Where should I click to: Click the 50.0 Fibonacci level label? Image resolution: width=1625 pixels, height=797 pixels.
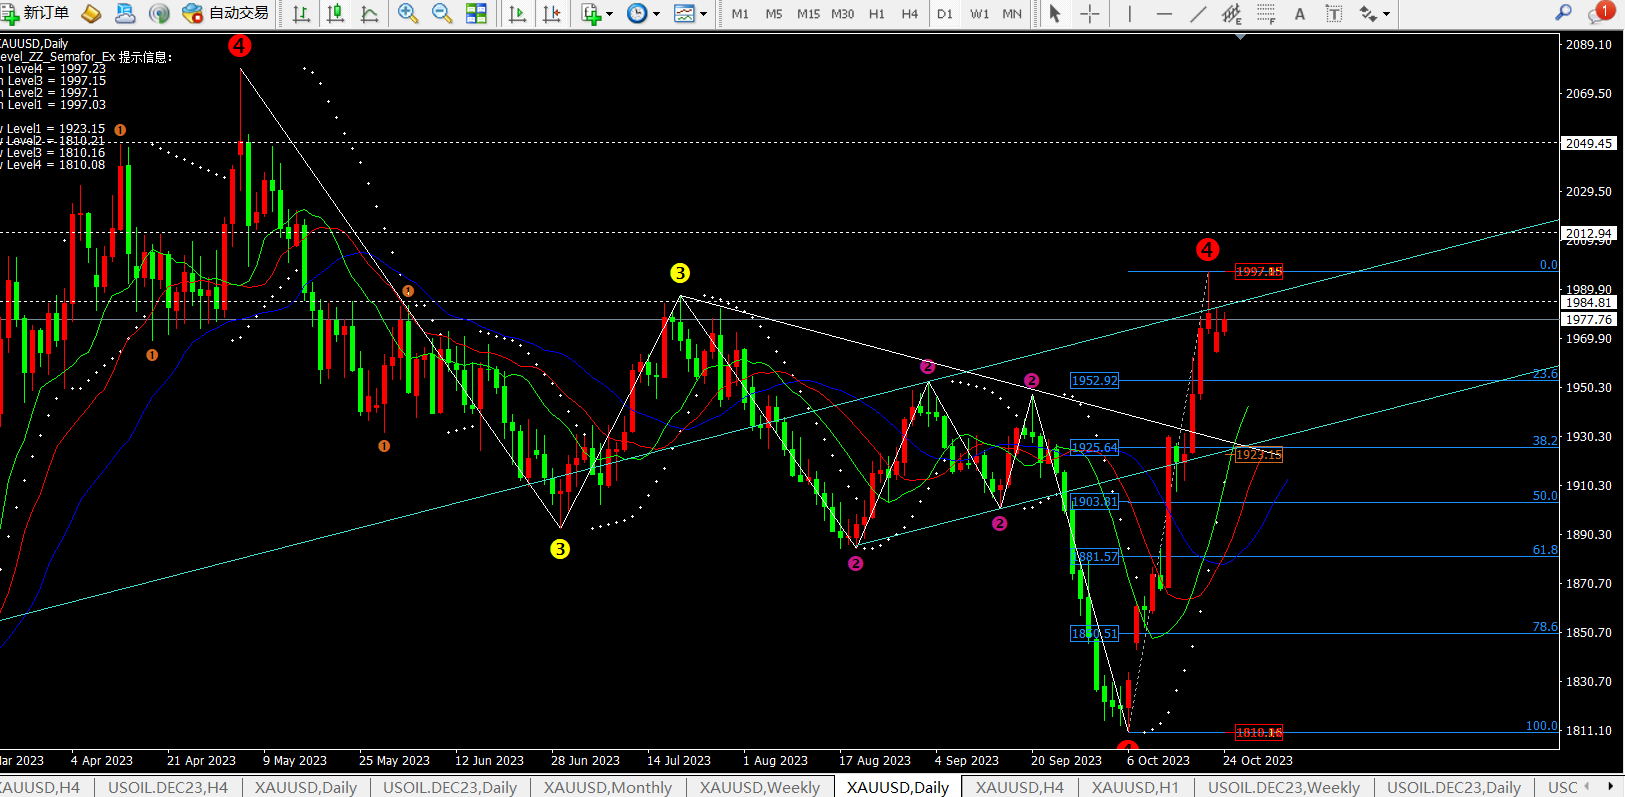(x=1545, y=496)
